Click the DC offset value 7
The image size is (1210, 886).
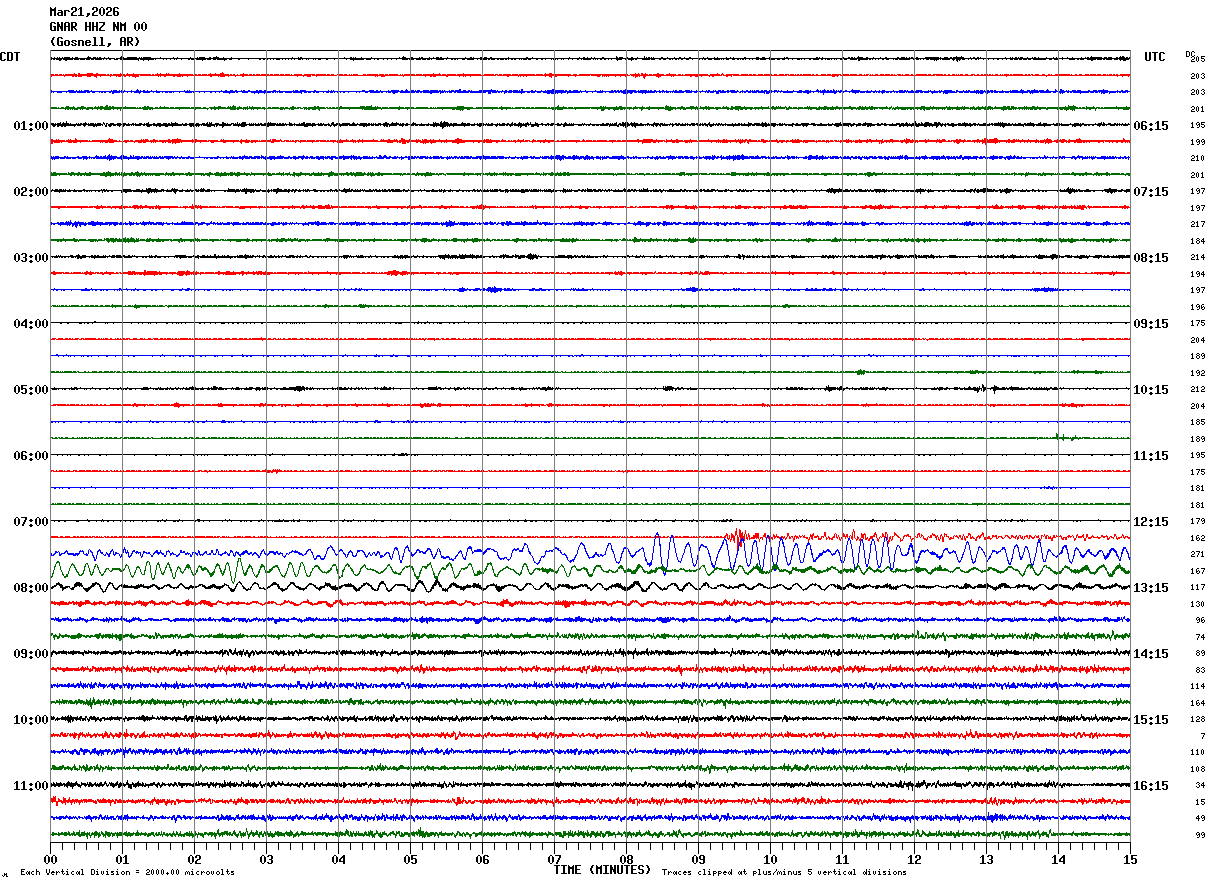point(1202,736)
